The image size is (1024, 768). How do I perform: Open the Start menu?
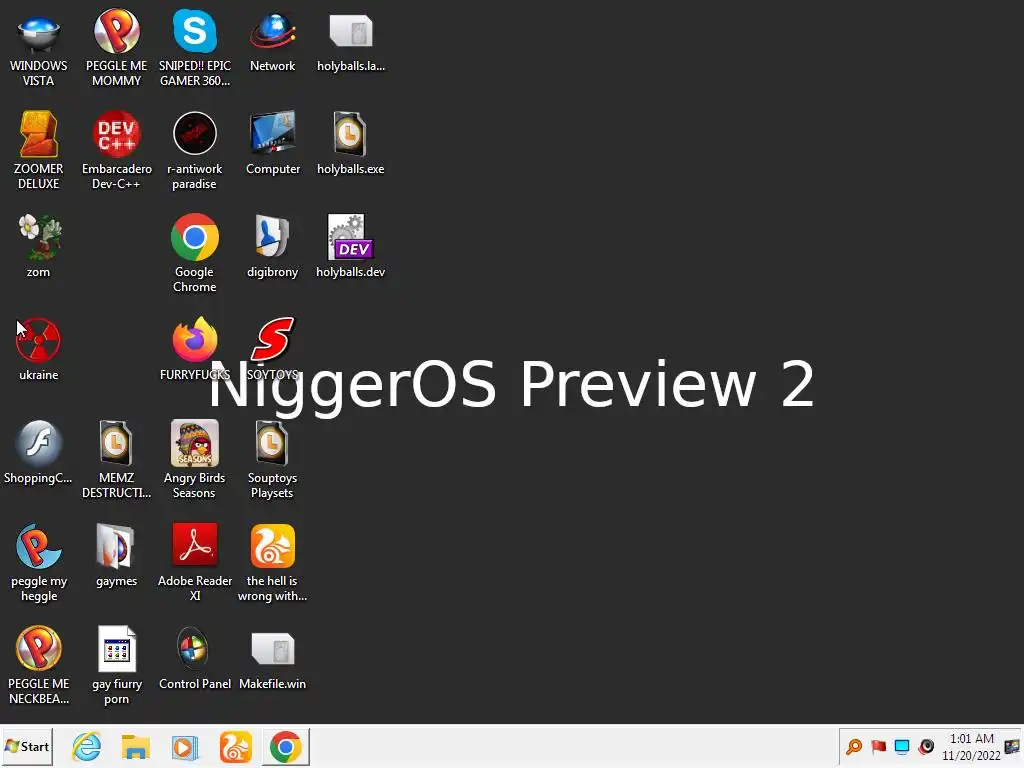pyautogui.click(x=27, y=746)
